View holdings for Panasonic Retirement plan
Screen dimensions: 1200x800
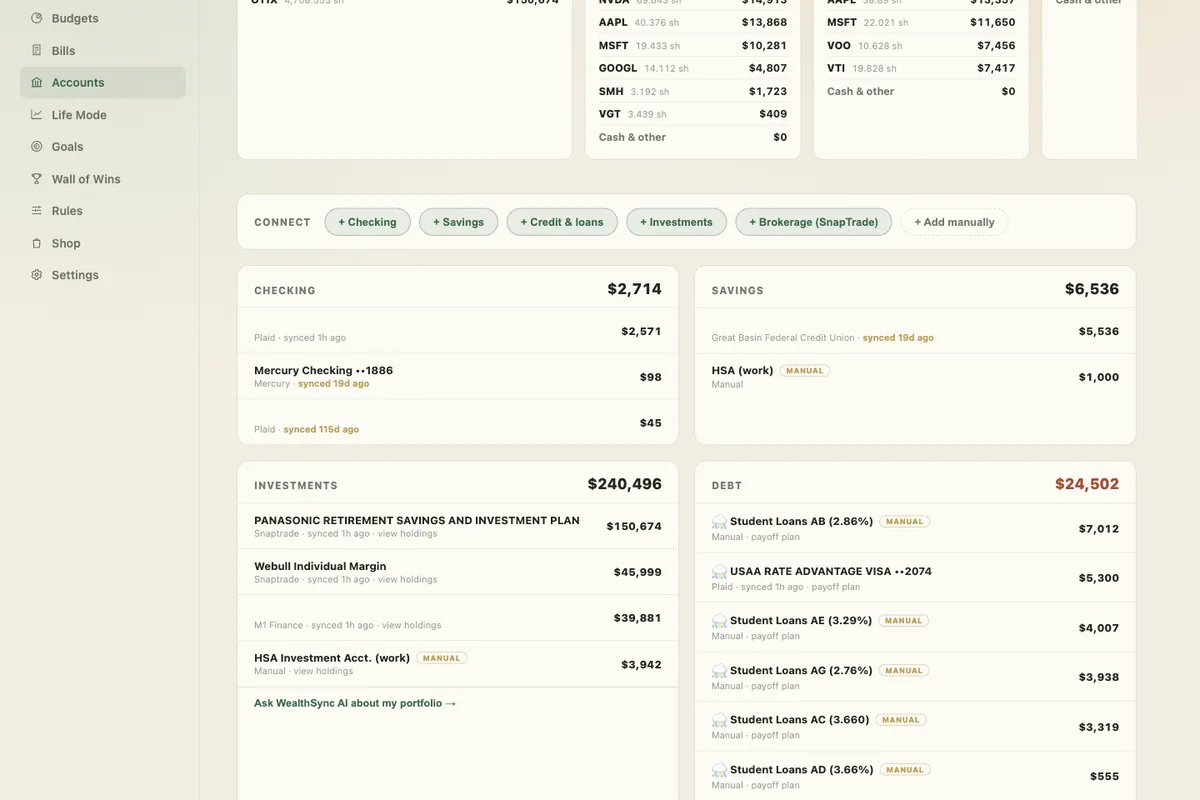pyautogui.click(x=407, y=534)
